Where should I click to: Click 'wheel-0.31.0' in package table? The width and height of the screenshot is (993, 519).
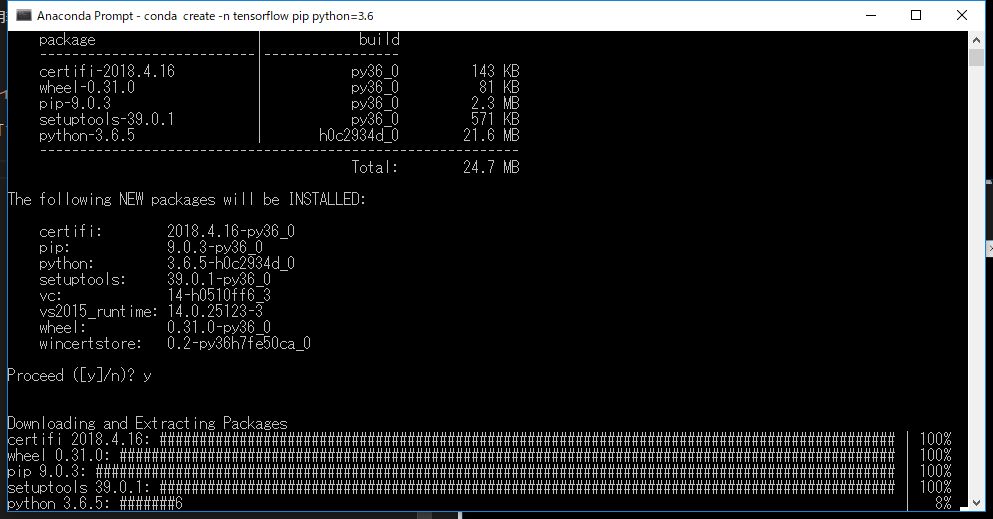pyautogui.click(x=87, y=87)
